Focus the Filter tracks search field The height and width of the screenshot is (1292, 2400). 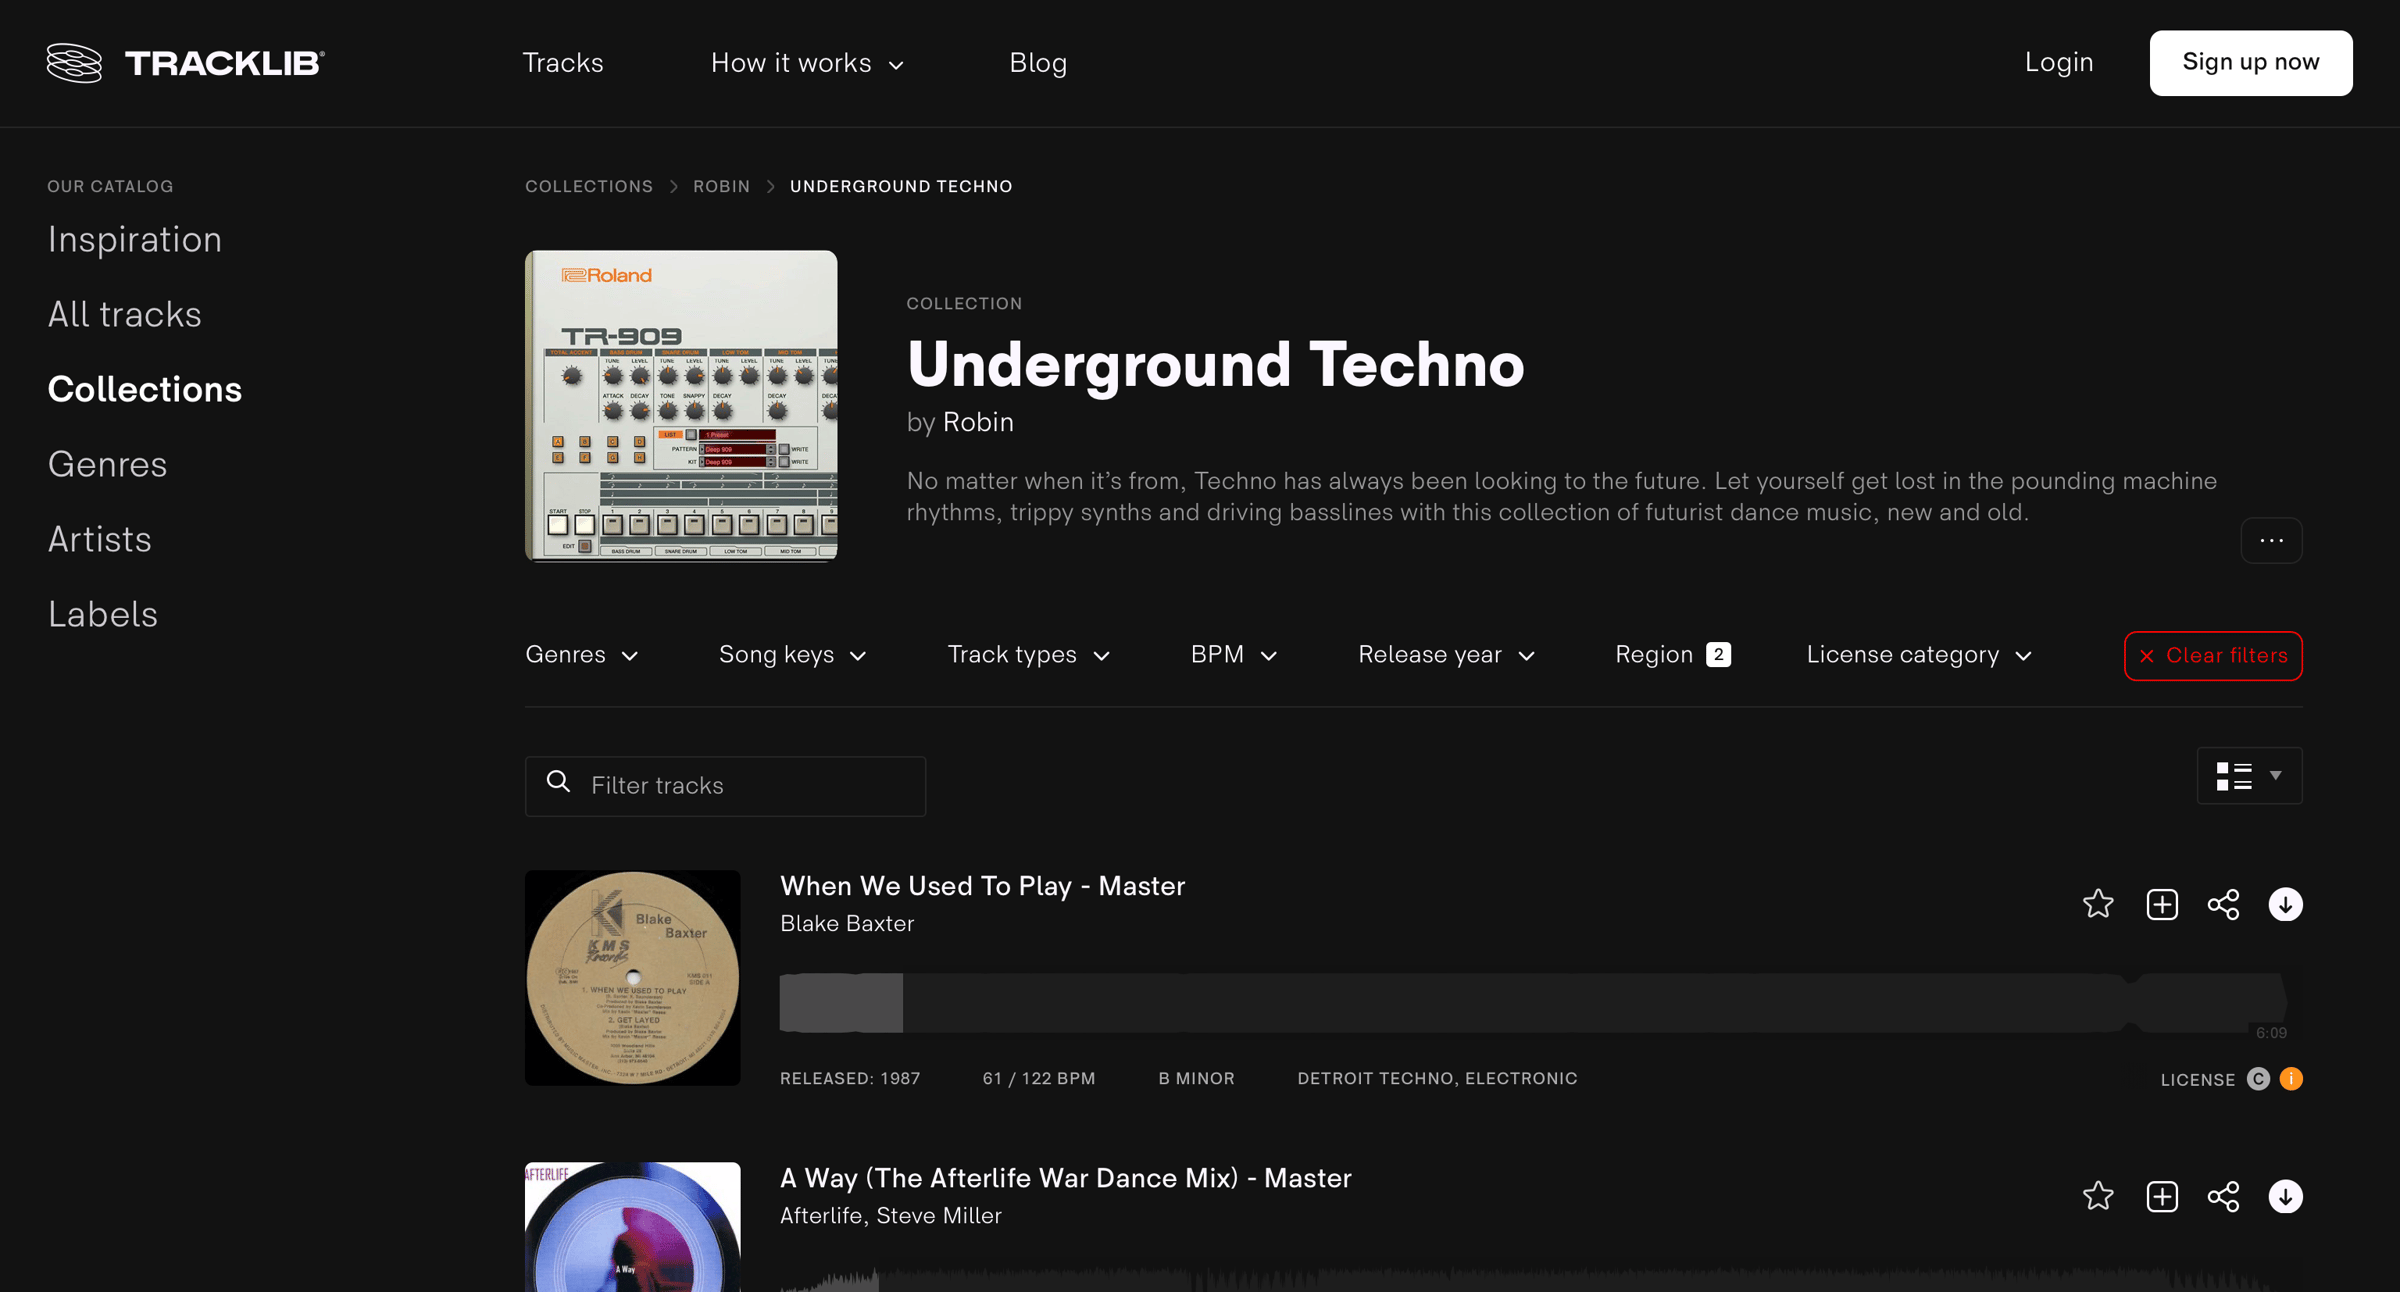[725, 786]
